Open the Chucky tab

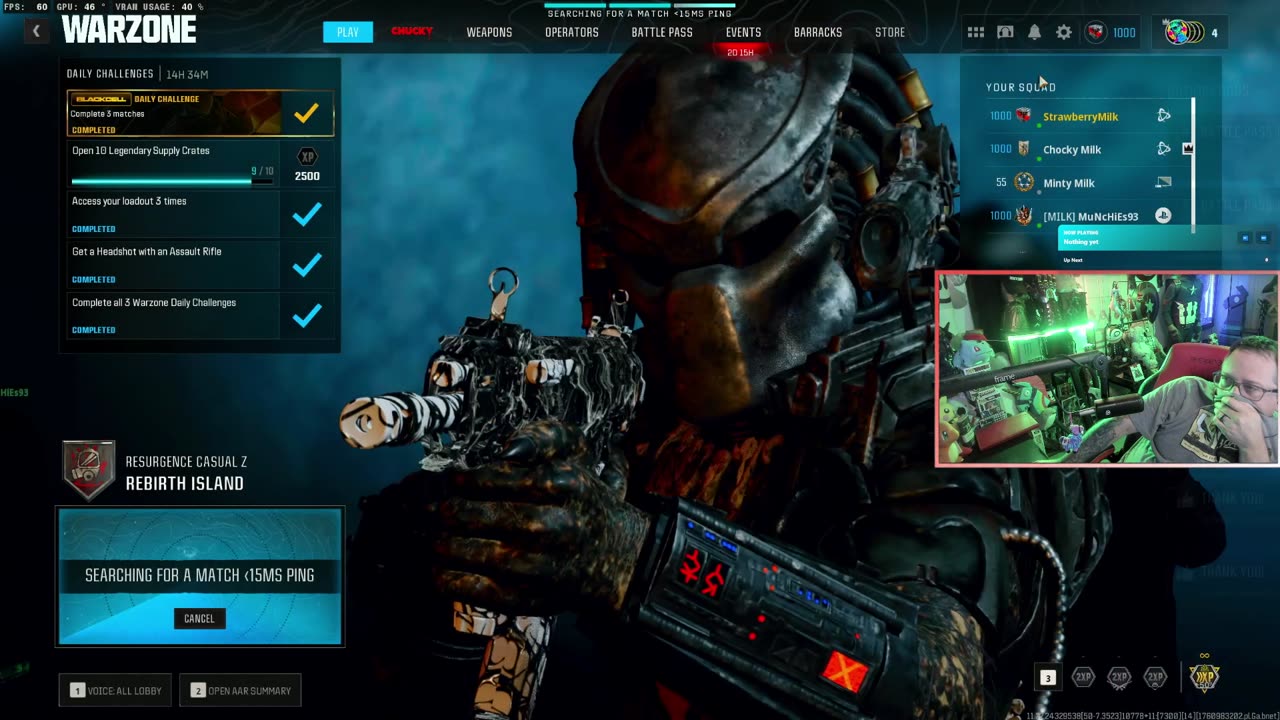coord(412,31)
